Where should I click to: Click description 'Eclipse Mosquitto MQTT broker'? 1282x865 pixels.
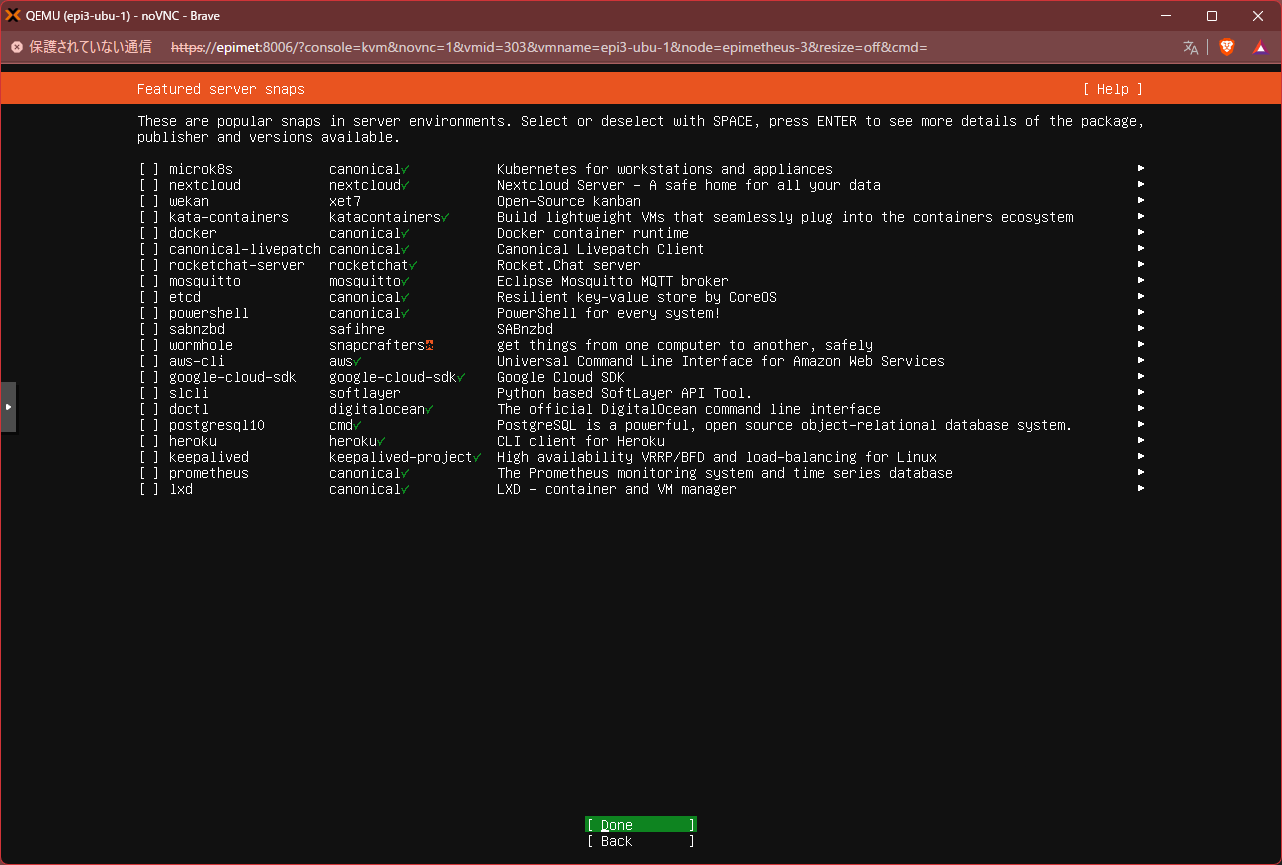[x=613, y=281]
